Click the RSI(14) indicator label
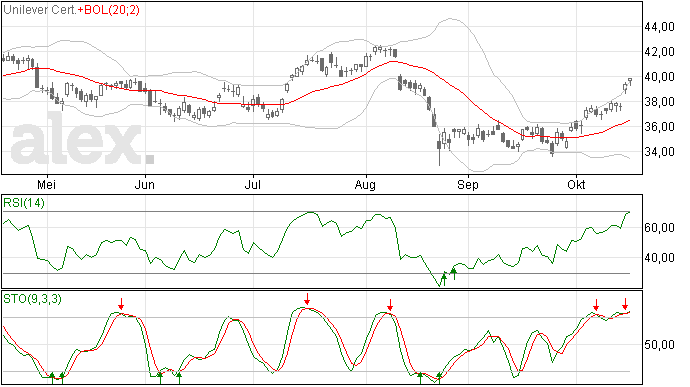 click(x=24, y=203)
